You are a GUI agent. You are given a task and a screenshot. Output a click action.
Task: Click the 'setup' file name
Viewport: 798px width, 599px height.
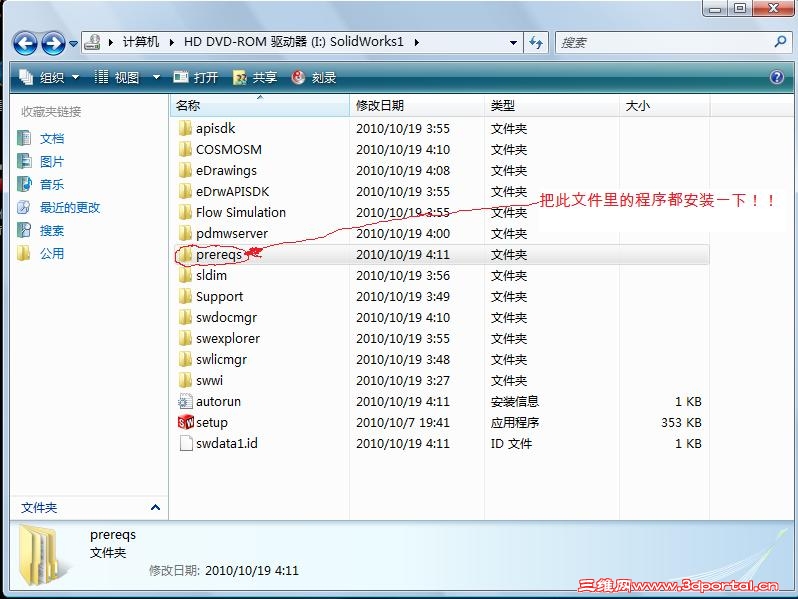coord(212,422)
